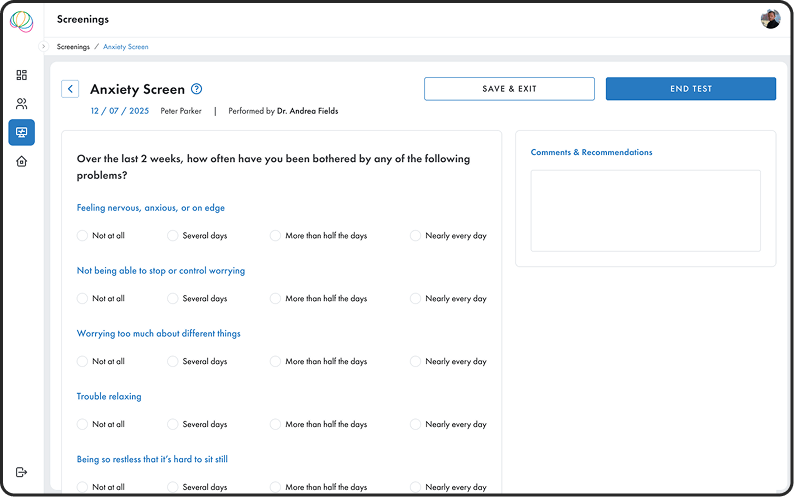The width and height of the screenshot is (794, 497).
Task: Expand the sidebar with the small chevron
Action: (x=44, y=47)
